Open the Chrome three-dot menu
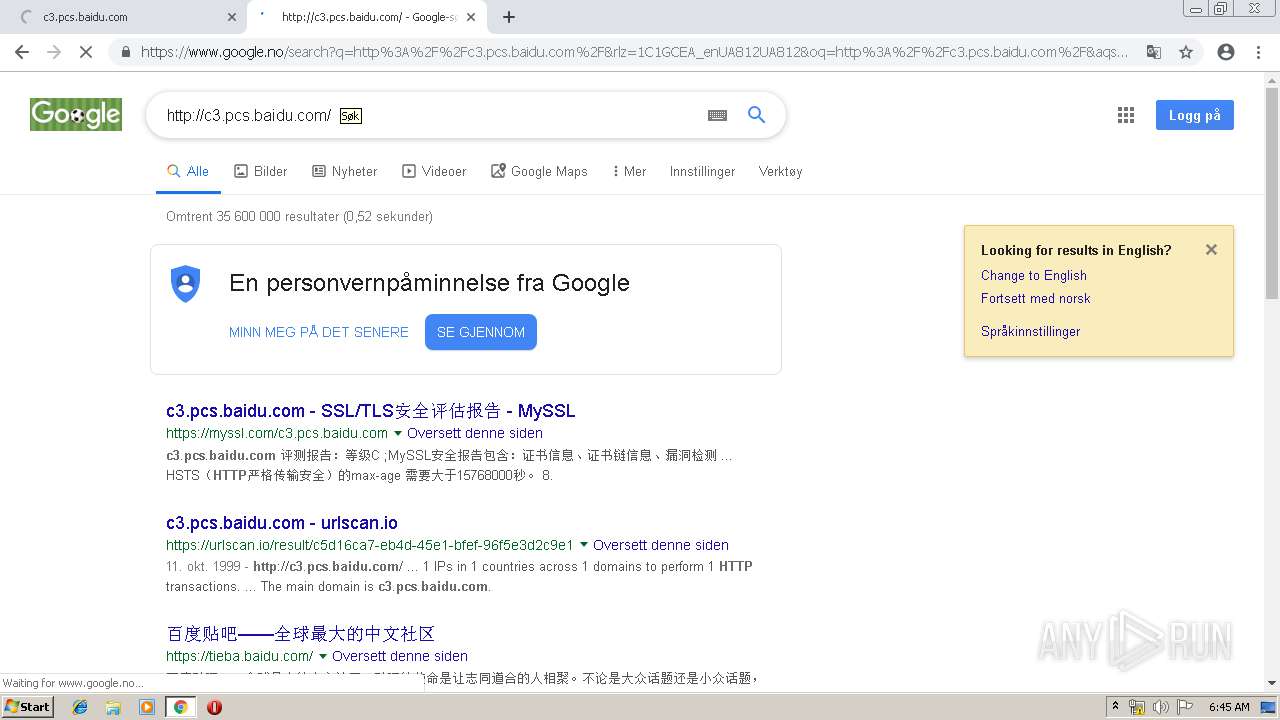The image size is (1280, 720). [x=1258, y=52]
